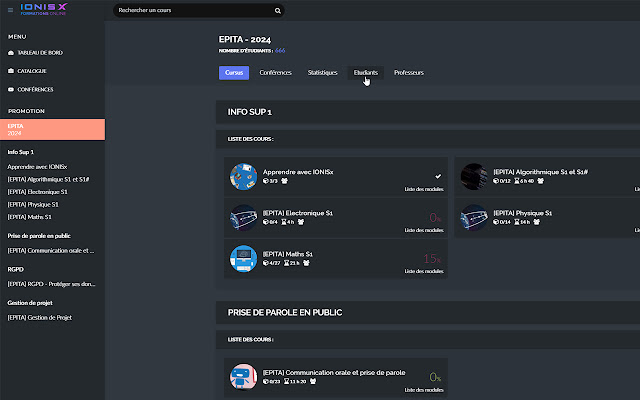Open sidebar link Communication orale et...

point(51,251)
